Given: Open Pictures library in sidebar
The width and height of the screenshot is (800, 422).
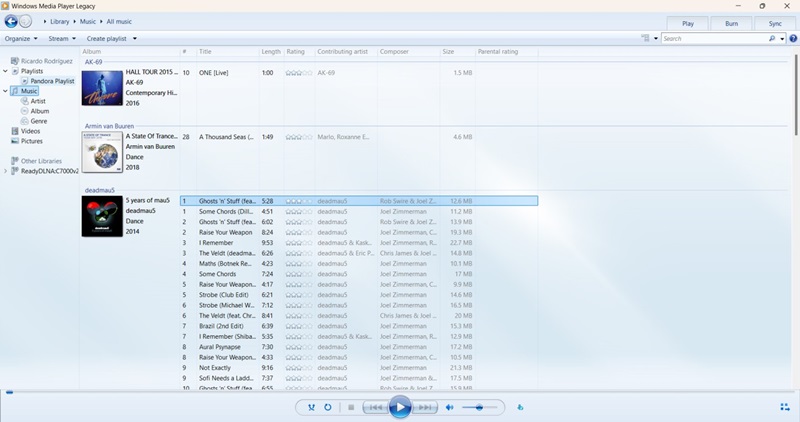Looking at the screenshot, I should click(32, 141).
